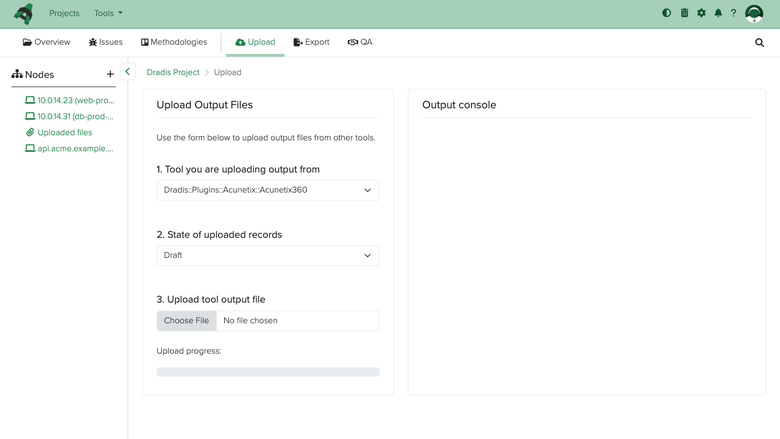780x439 pixels.
Task: Open help via the question mark icon
Action: [x=733, y=13]
